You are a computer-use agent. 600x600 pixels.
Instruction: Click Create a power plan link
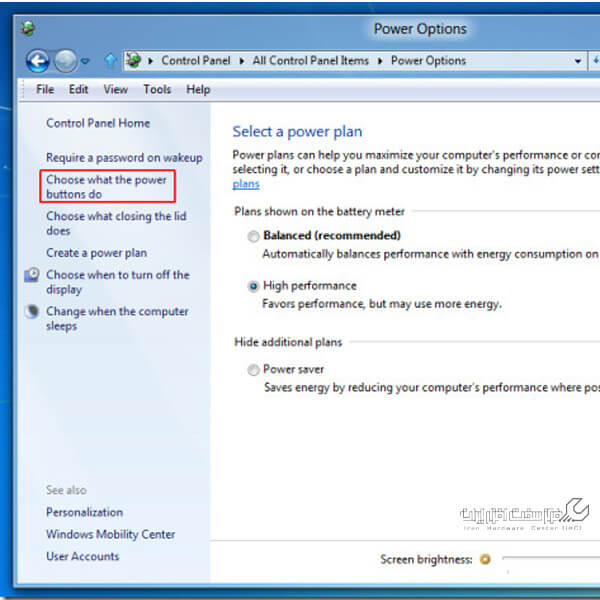pos(96,253)
